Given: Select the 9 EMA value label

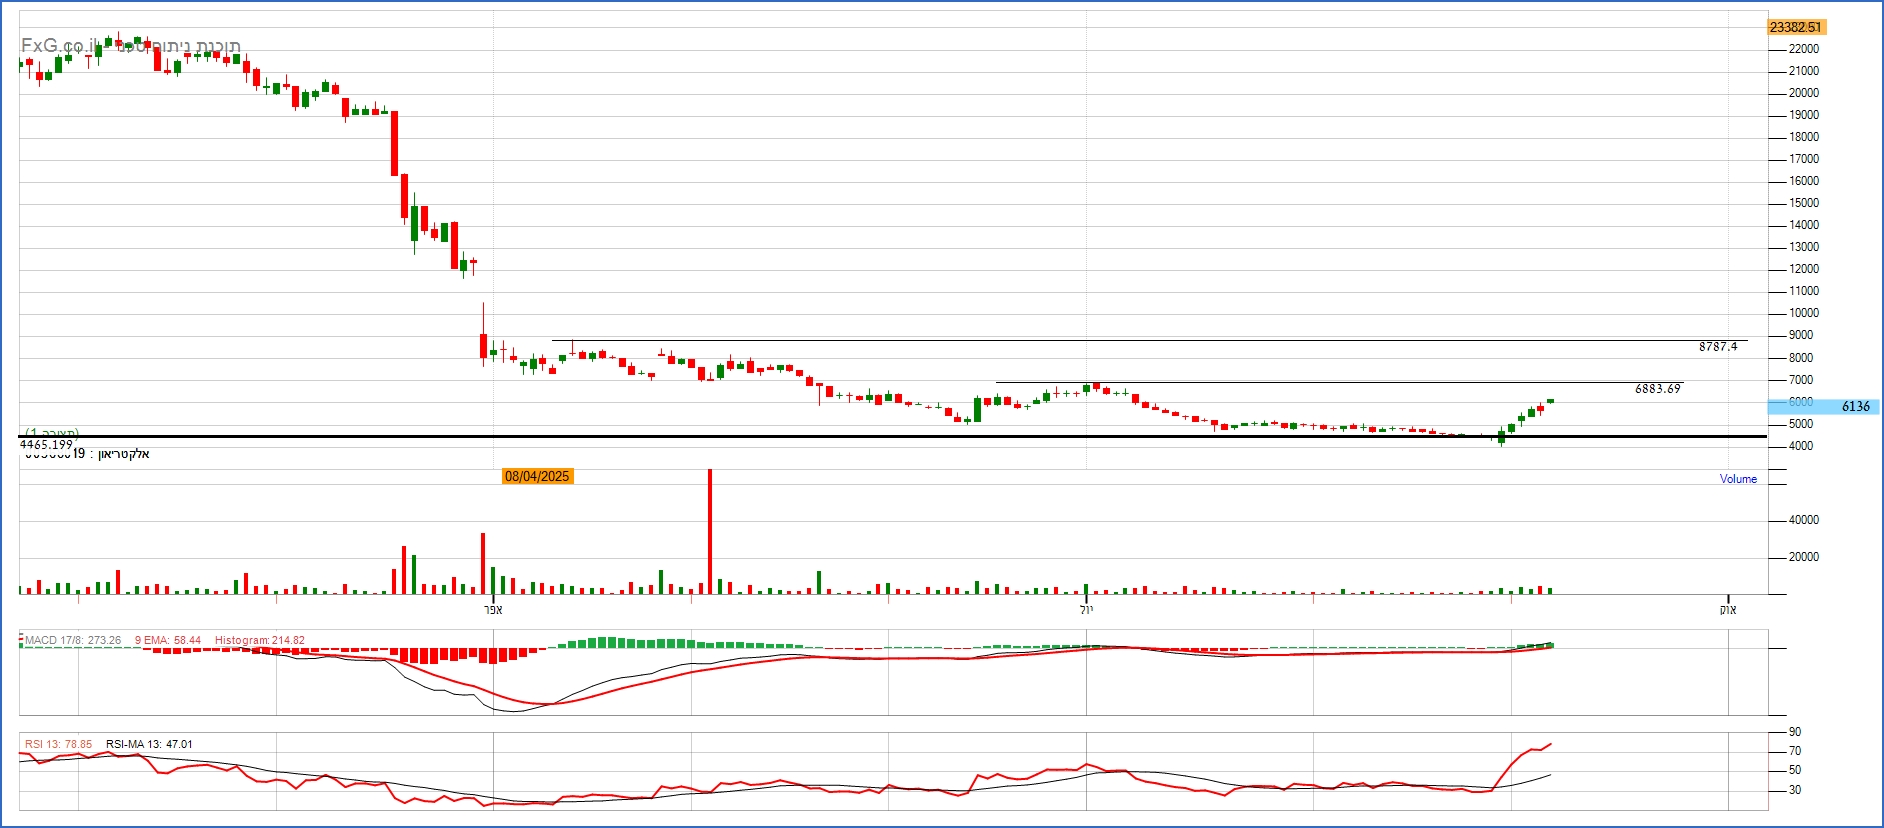Looking at the screenshot, I should (x=168, y=640).
